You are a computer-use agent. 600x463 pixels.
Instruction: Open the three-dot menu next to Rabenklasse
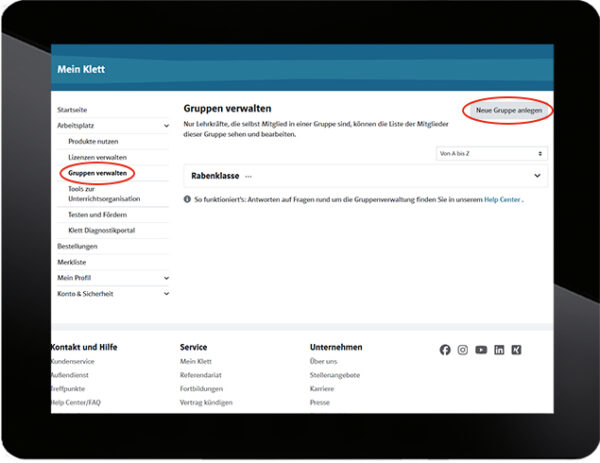[x=248, y=176]
